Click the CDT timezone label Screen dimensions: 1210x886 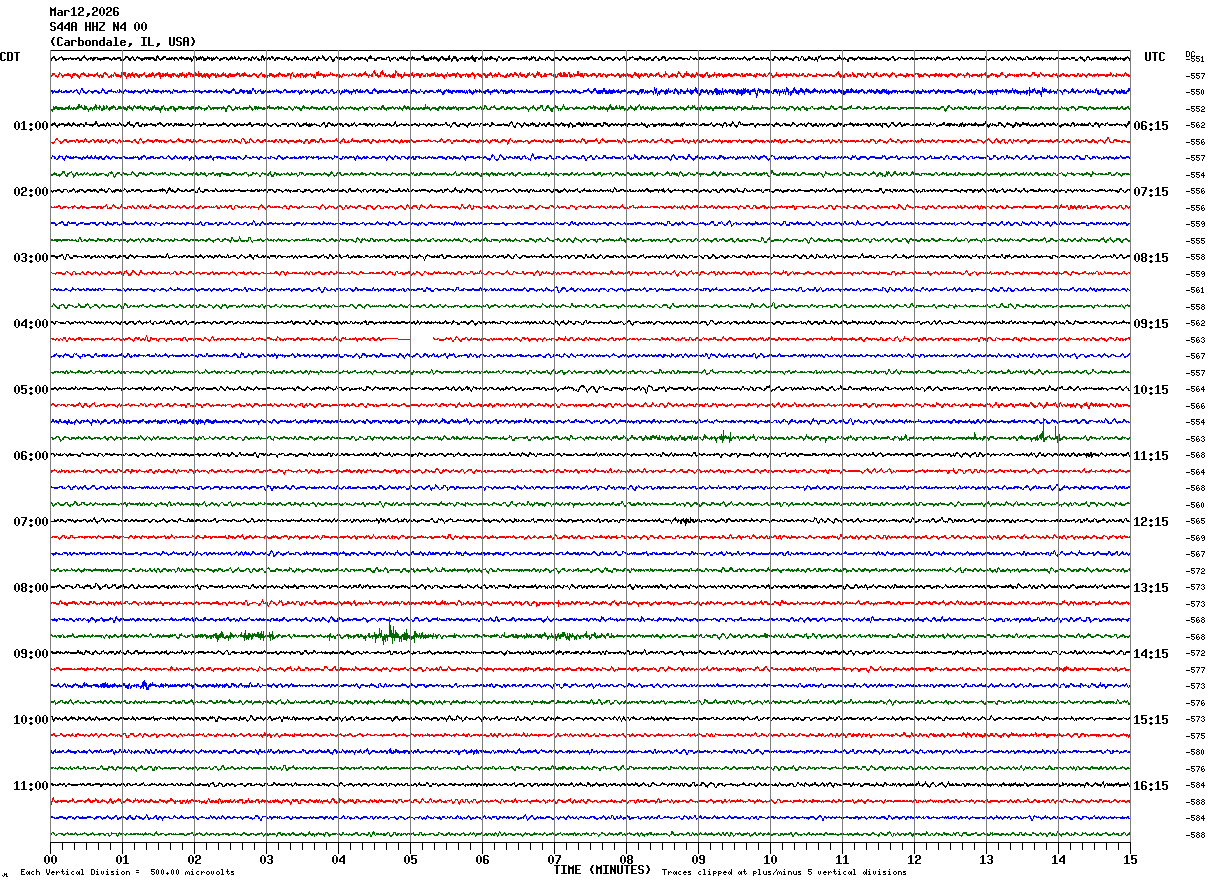[10, 57]
